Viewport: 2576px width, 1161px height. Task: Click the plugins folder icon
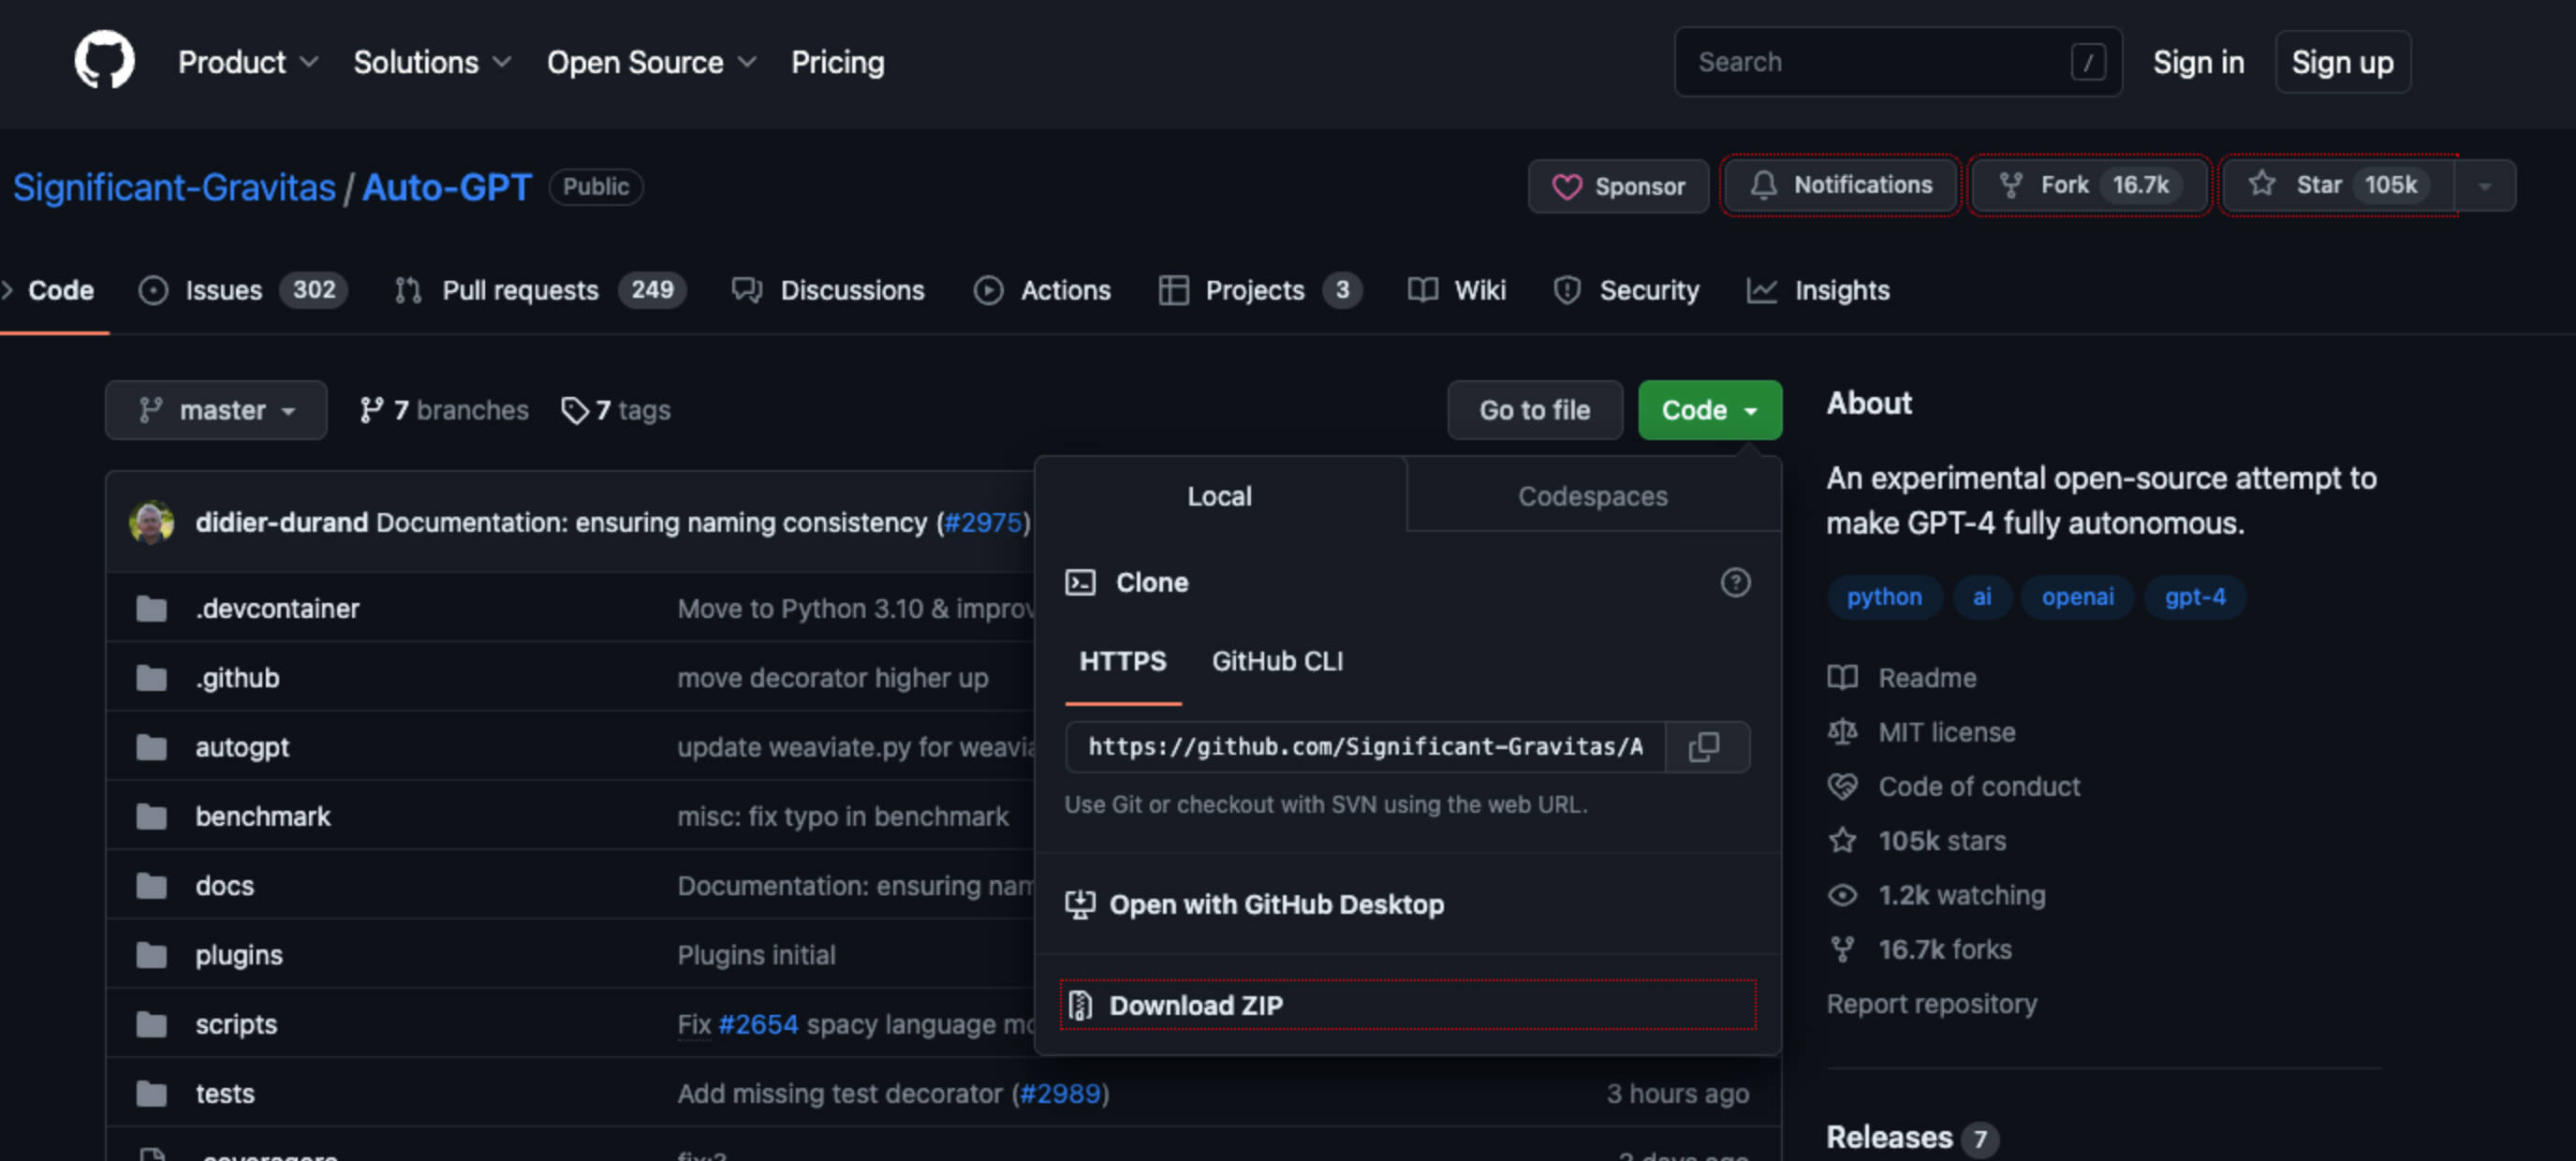152,954
